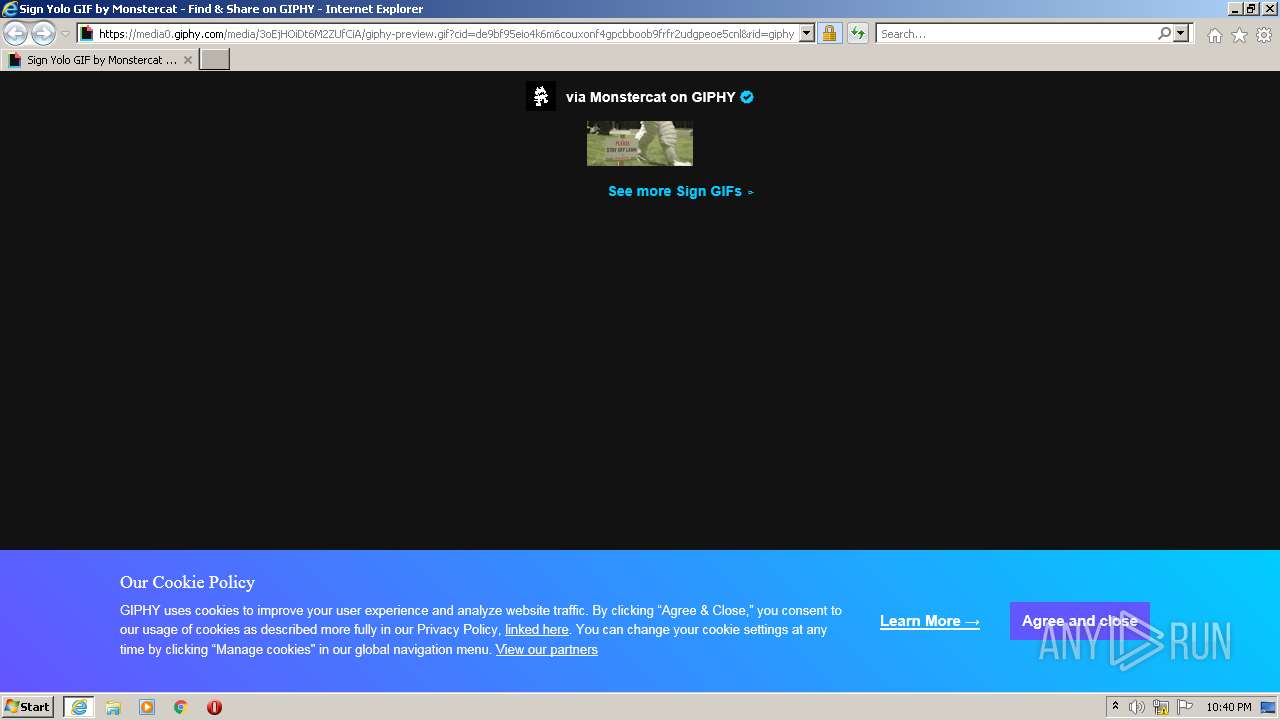1280x720 pixels.
Task: Click the GIPHY favicon in the address bar
Action: 87,33
